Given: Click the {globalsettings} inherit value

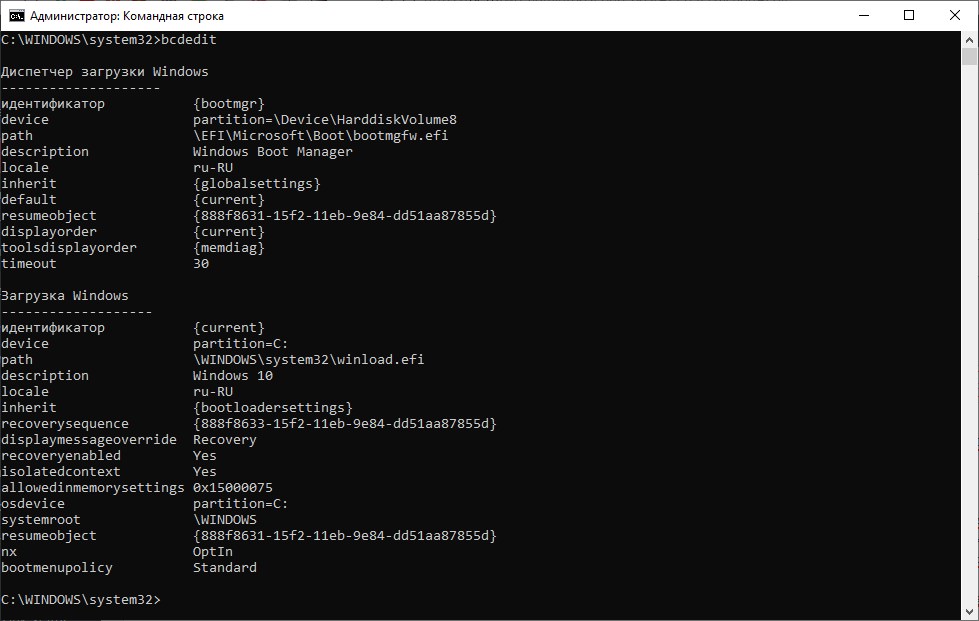Looking at the screenshot, I should coord(256,184).
